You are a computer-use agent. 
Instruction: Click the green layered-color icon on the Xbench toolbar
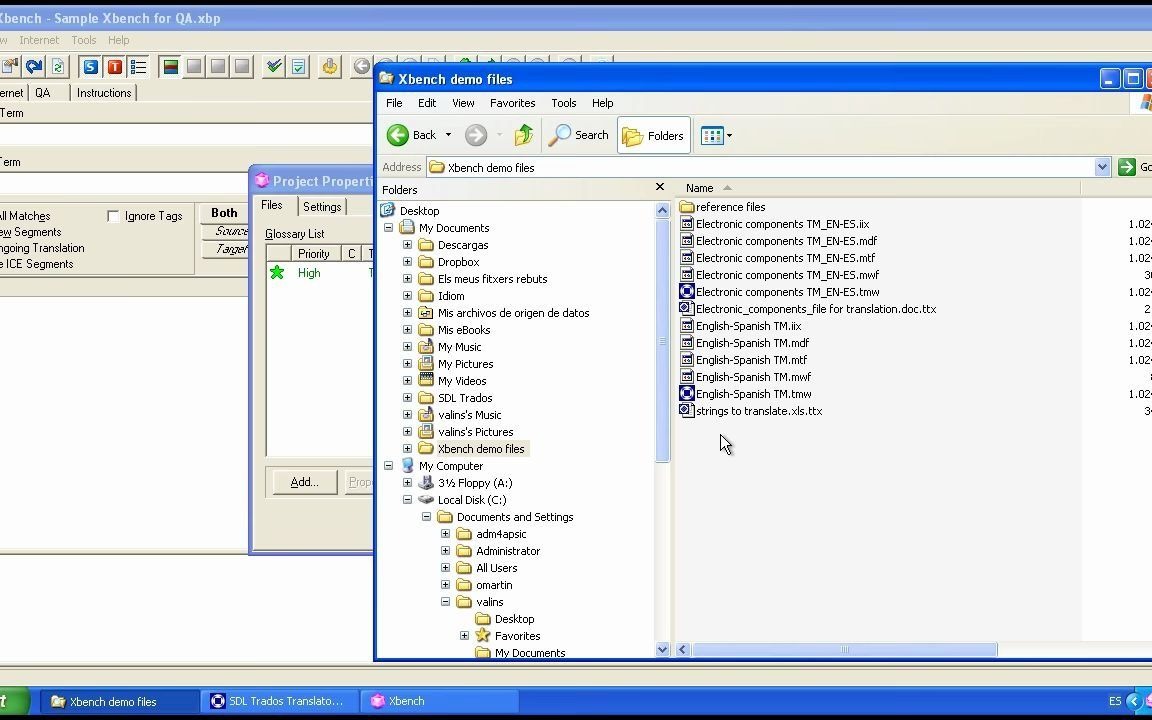(169, 65)
